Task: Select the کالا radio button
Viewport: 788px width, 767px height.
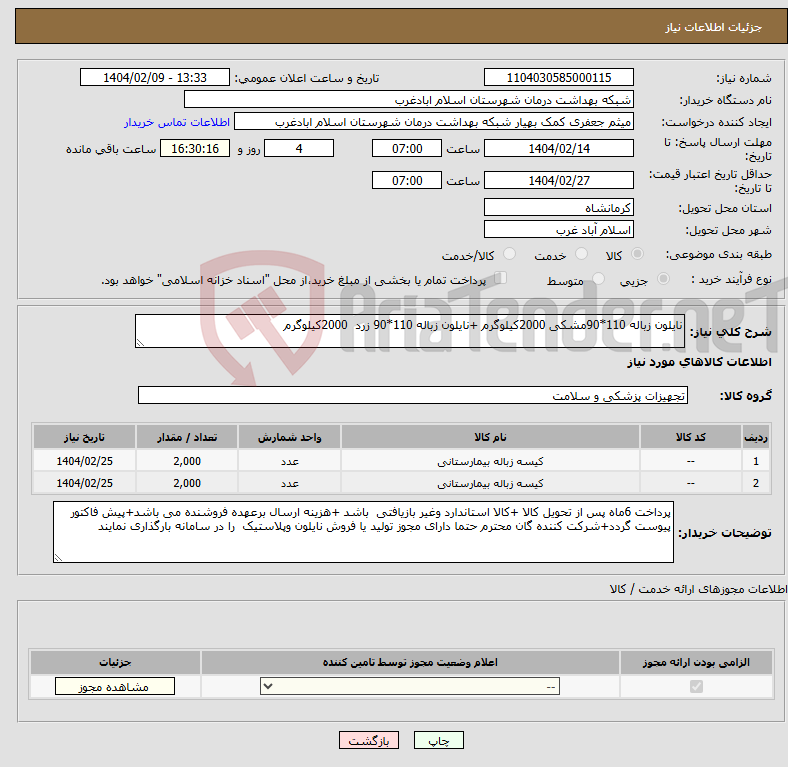Action: pyautogui.click(x=637, y=254)
